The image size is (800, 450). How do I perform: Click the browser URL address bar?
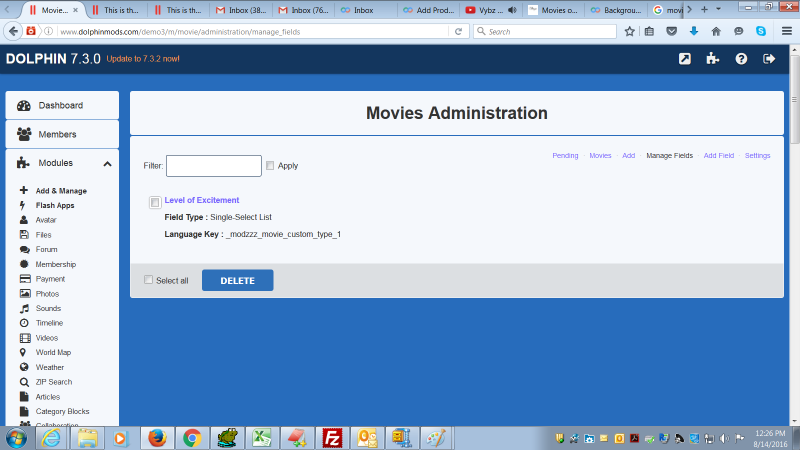point(253,32)
